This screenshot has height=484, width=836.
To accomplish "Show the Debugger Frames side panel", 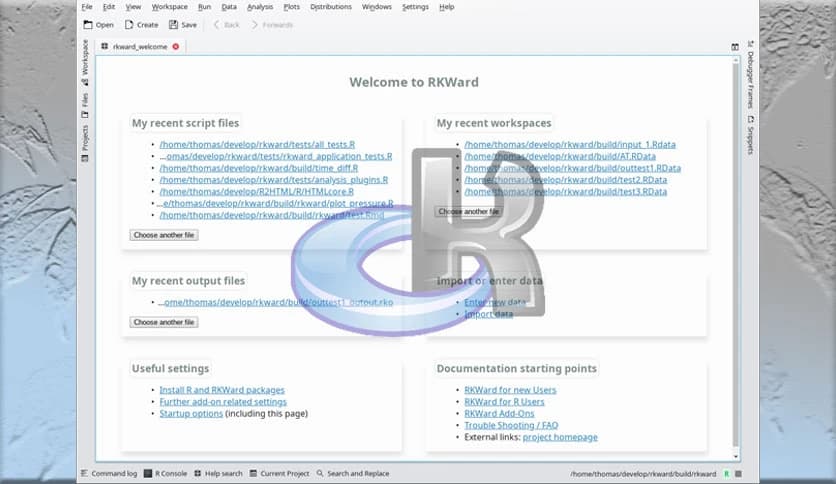I will [x=750, y=74].
